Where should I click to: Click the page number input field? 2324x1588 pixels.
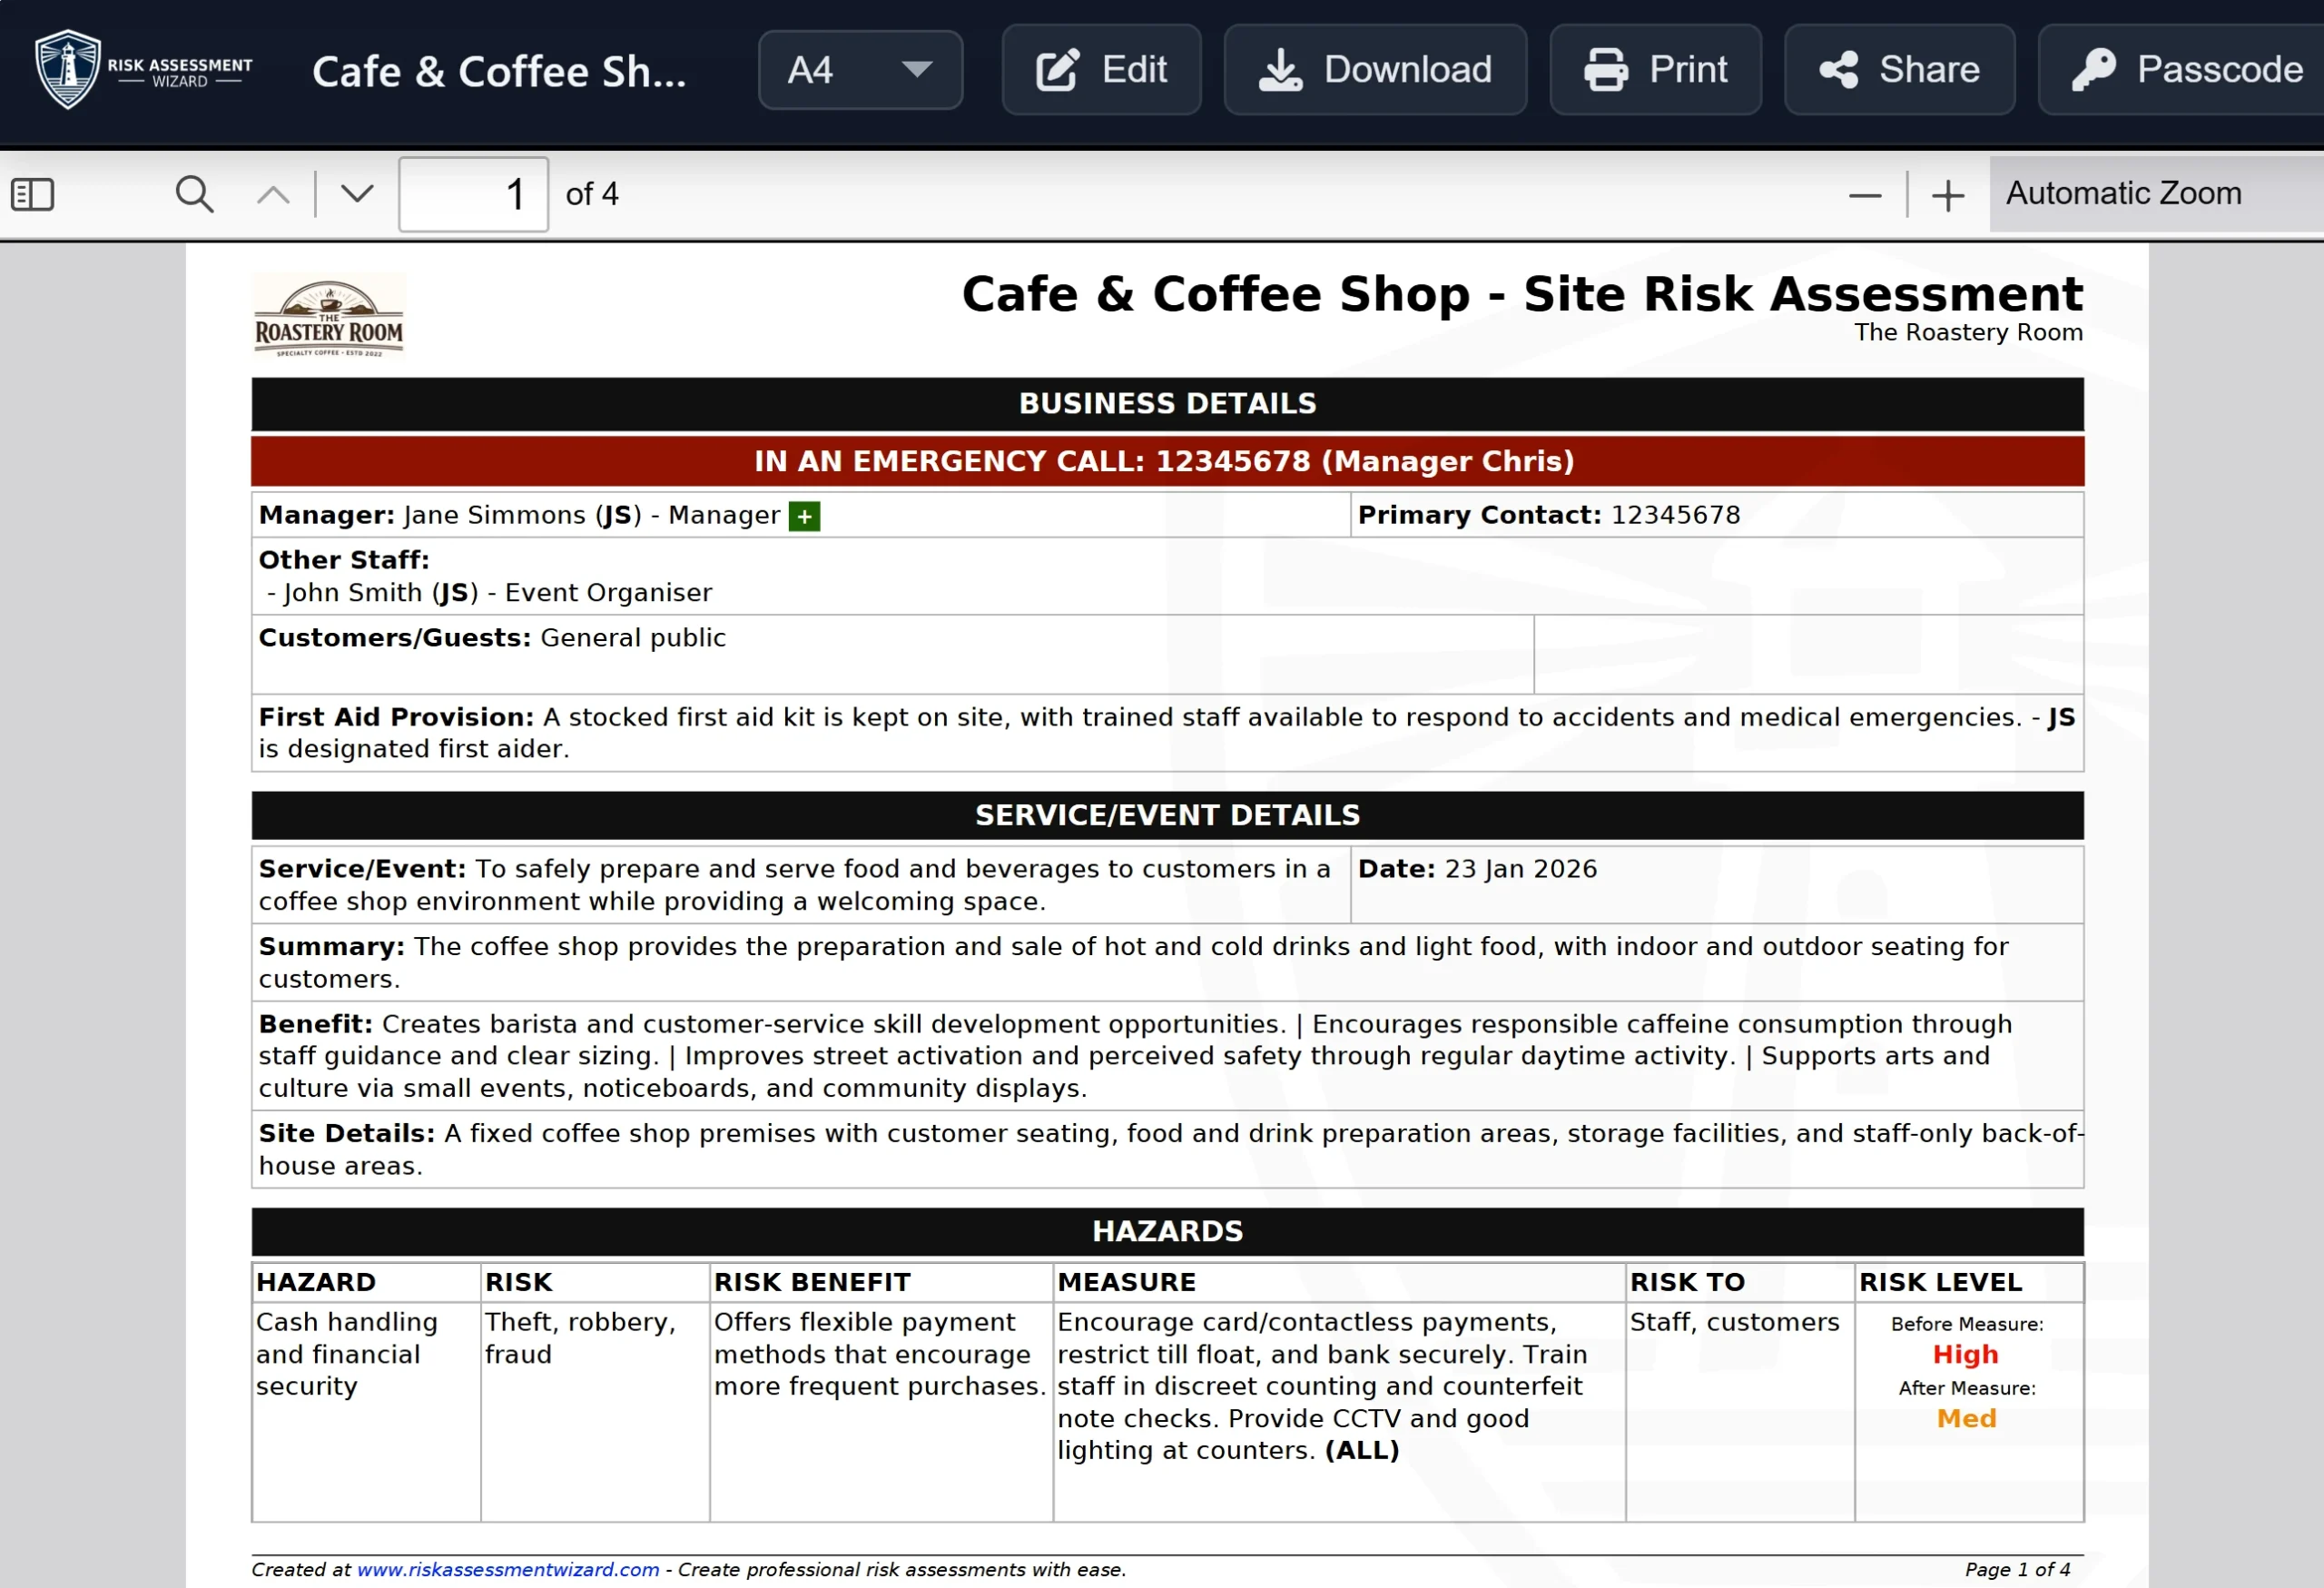[473, 194]
